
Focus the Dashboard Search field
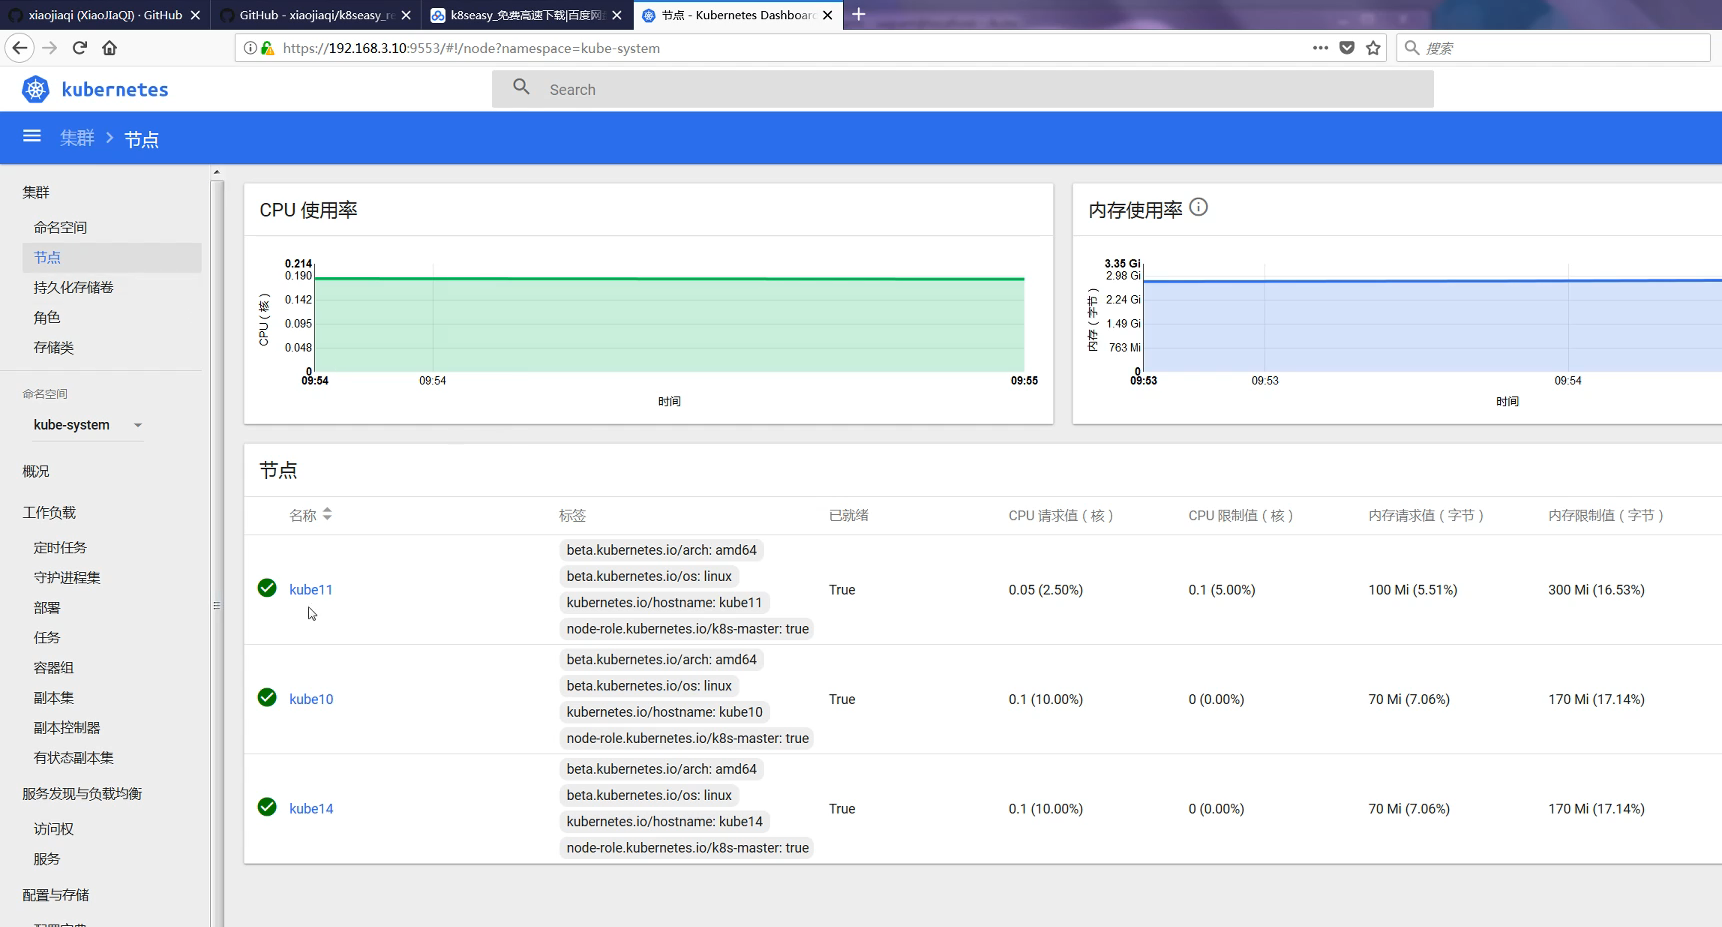[962, 89]
